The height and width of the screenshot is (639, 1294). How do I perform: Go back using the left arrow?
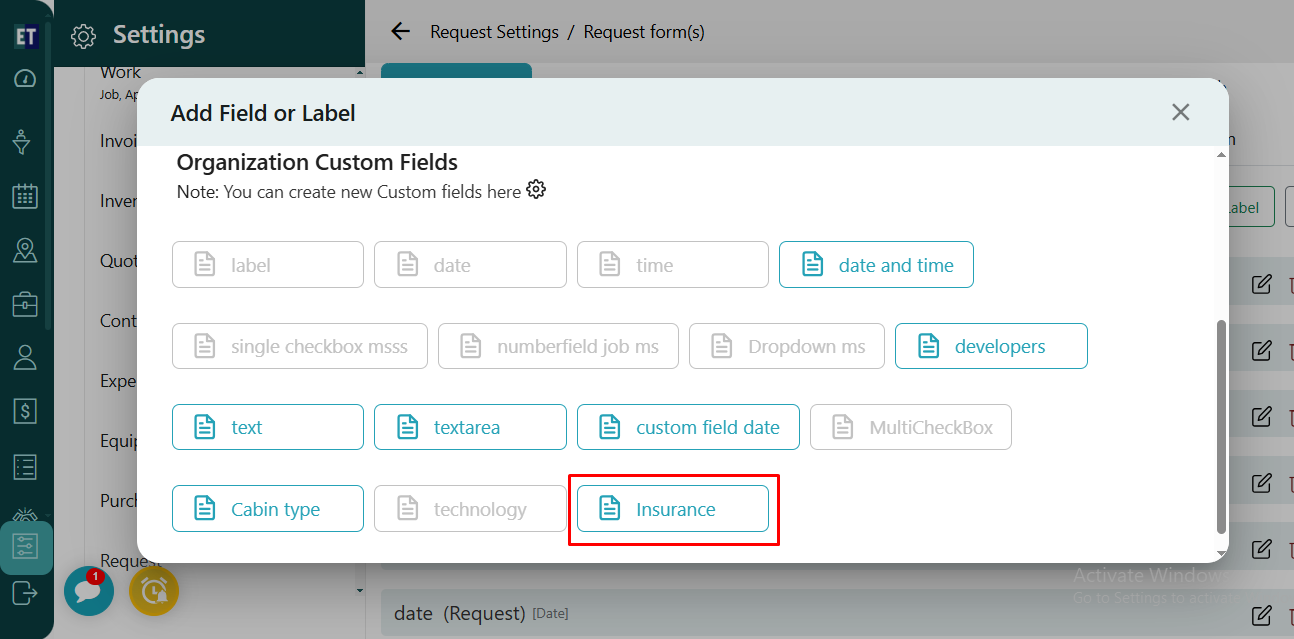(x=400, y=32)
